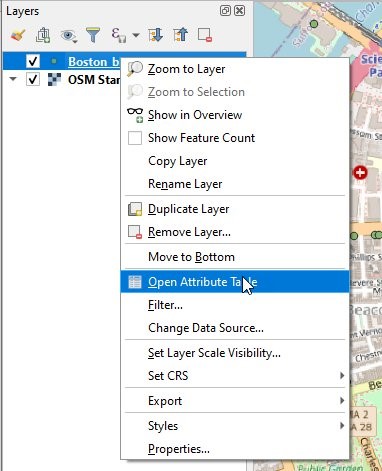Choose Zoom to Layer
The height and width of the screenshot is (471, 382).
[235, 69]
